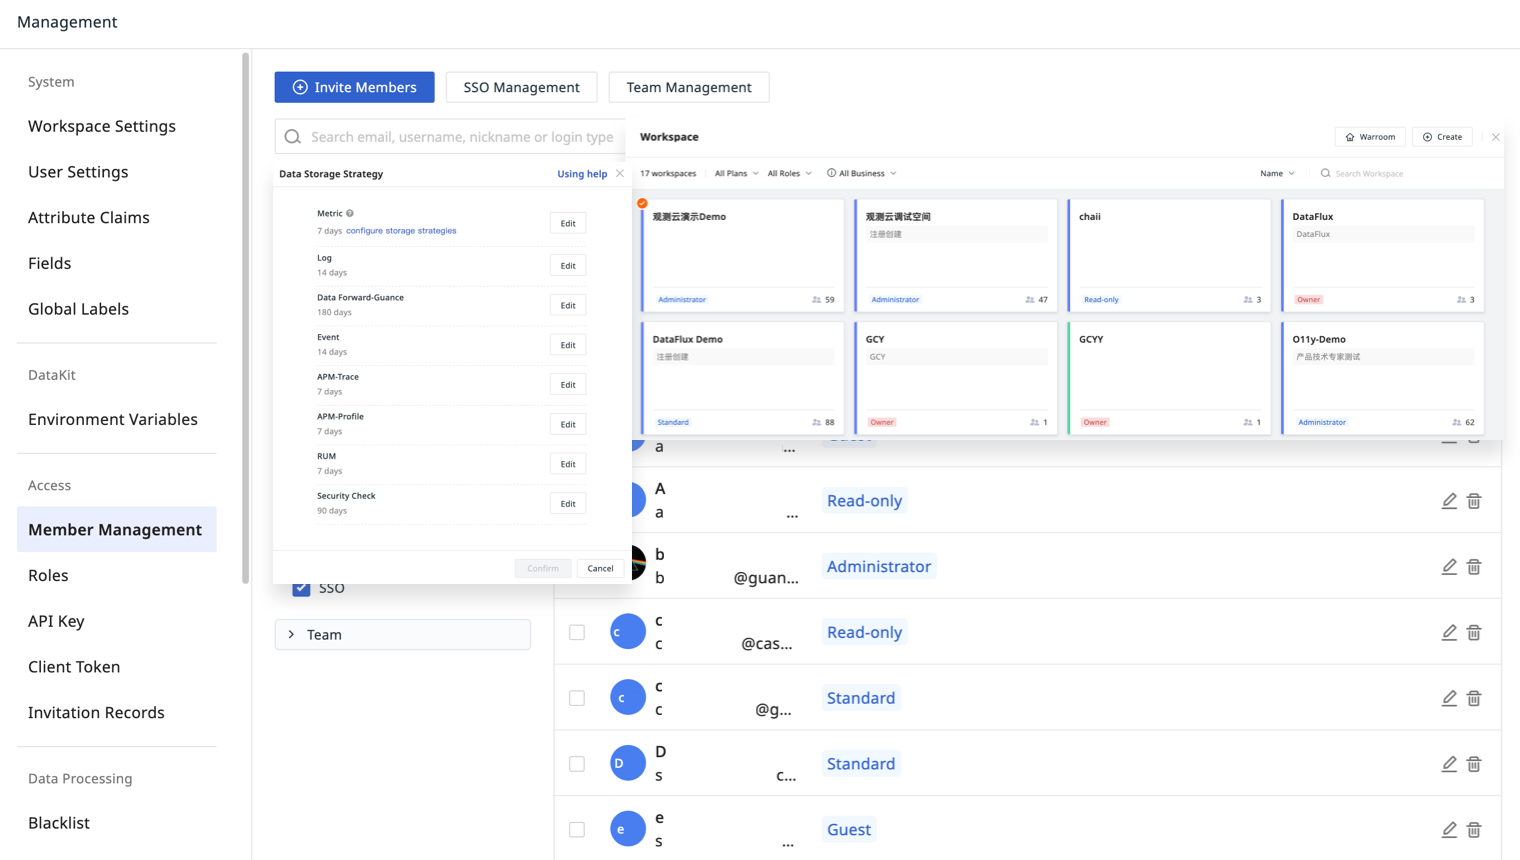Screen dimensions: 1520x860
Task: Click the blue avatar of member e
Action: pos(628,829)
